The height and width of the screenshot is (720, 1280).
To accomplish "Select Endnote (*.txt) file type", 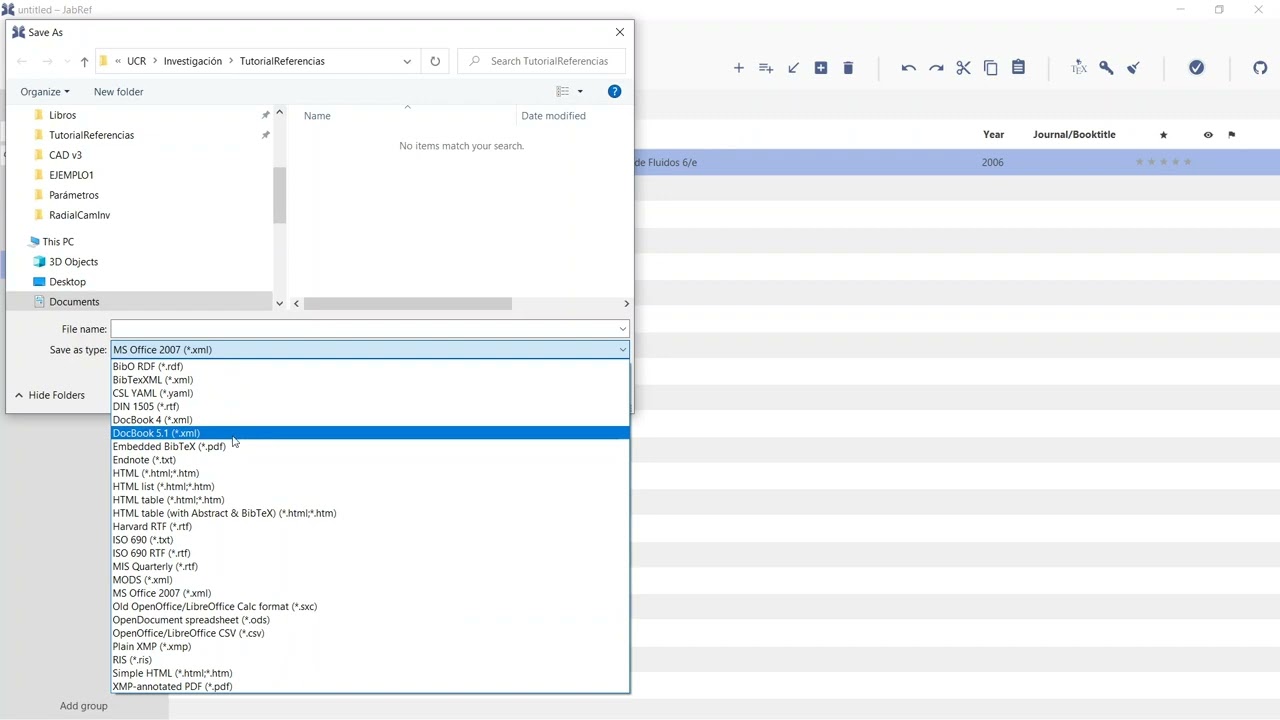I will click(370, 460).
